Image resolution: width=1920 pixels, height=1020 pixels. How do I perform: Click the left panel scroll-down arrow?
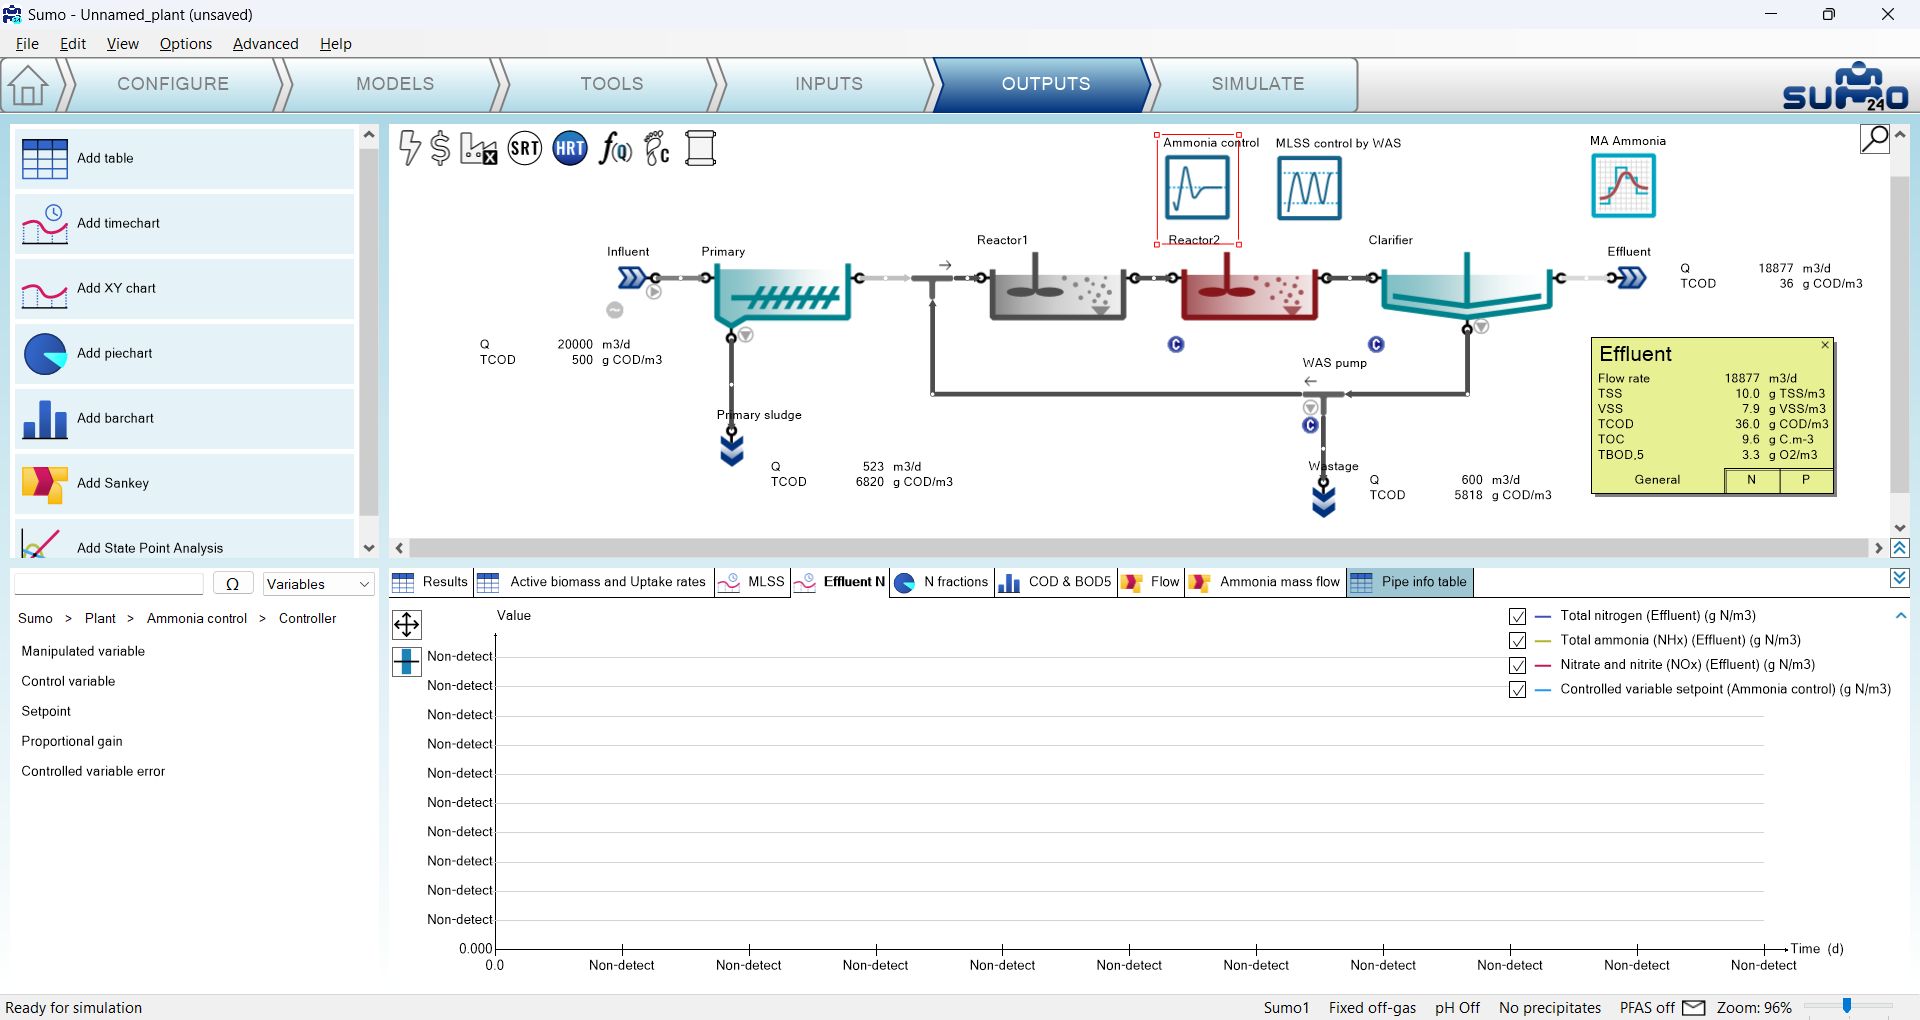(x=369, y=548)
